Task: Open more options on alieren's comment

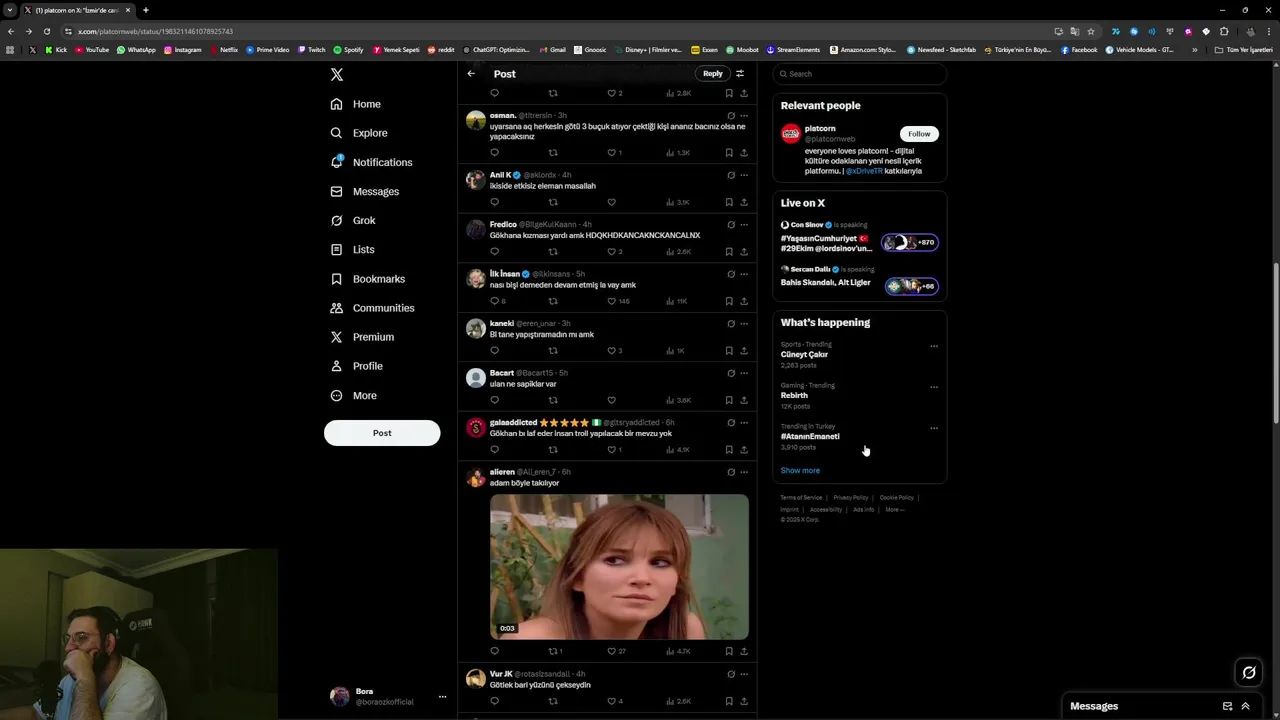Action: tap(744, 472)
